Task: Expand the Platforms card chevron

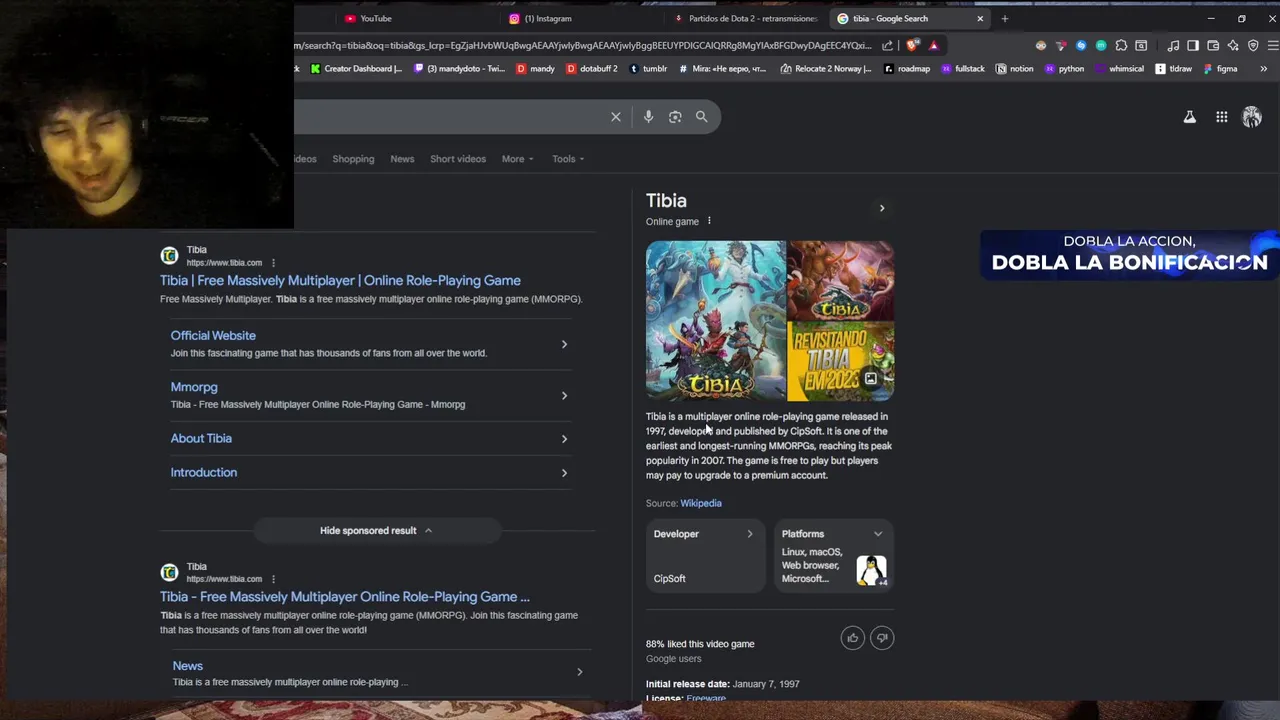Action: [x=878, y=534]
